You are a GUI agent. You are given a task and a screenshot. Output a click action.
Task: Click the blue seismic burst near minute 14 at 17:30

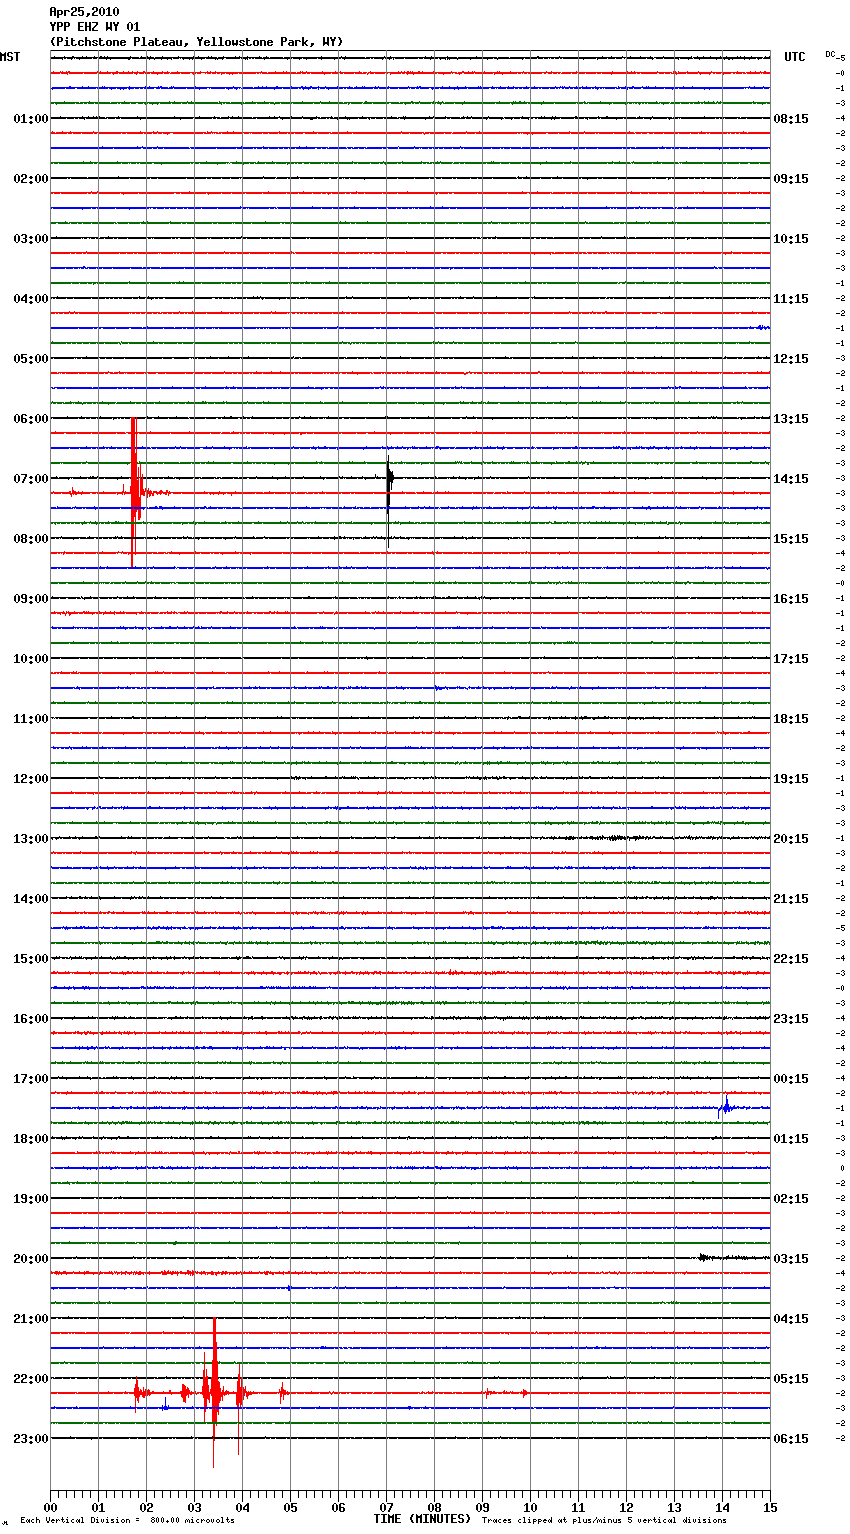(x=726, y=1106)
